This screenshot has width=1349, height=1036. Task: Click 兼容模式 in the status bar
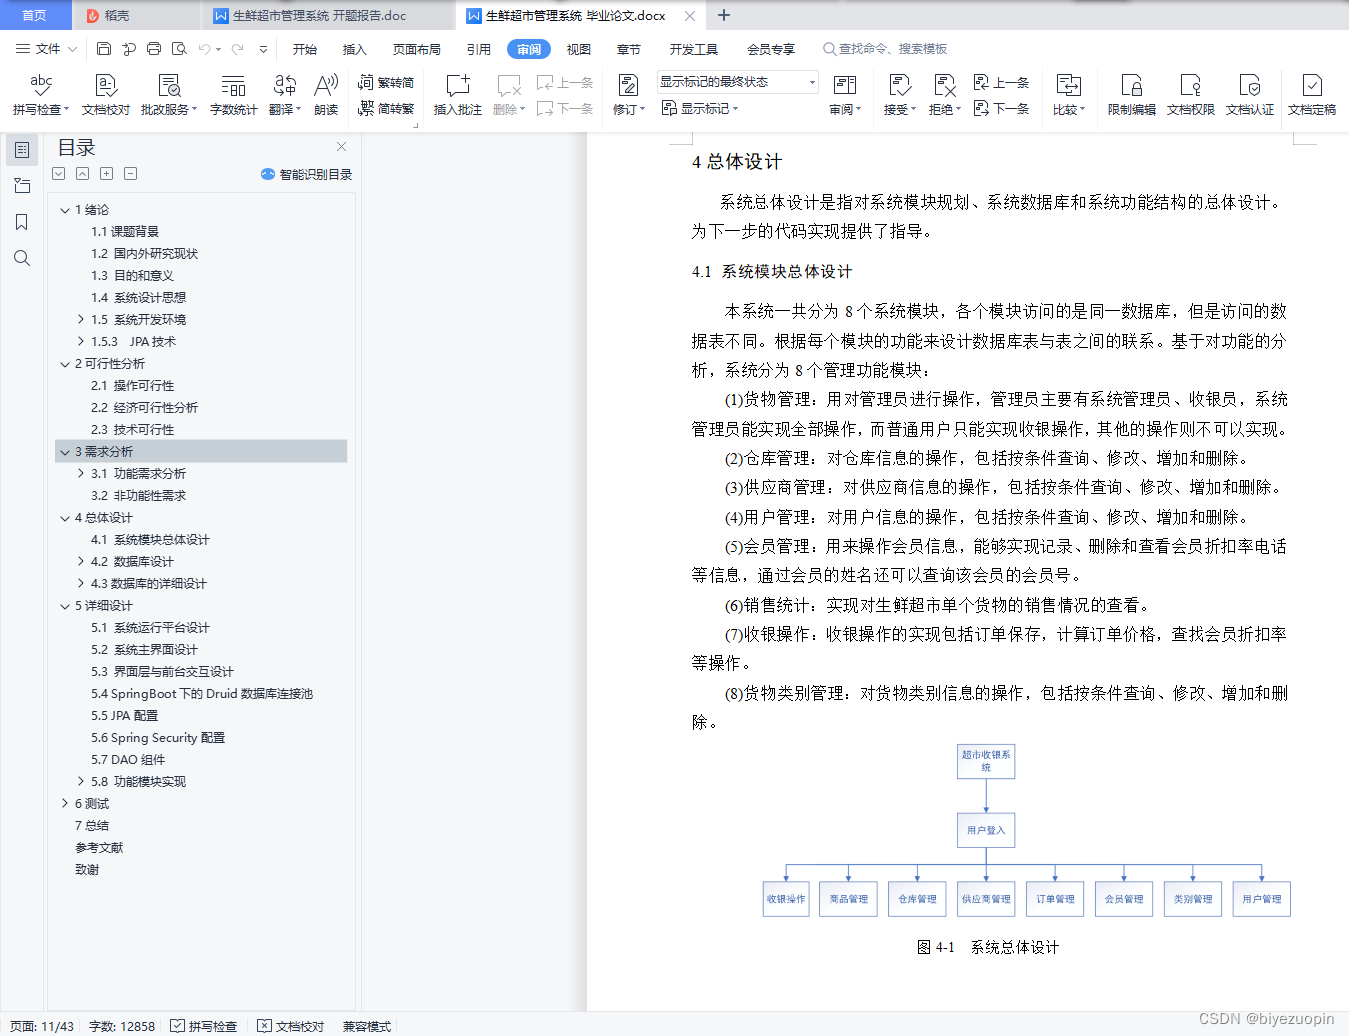[x=367, y=1026]
